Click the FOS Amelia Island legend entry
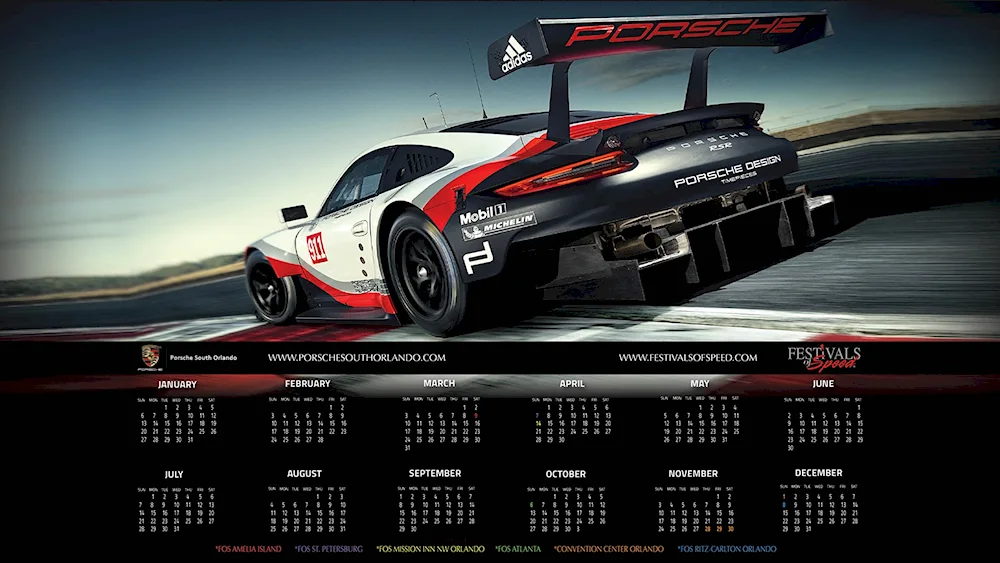This screenshot has width=1000, height=563. [x=248, y=548]
